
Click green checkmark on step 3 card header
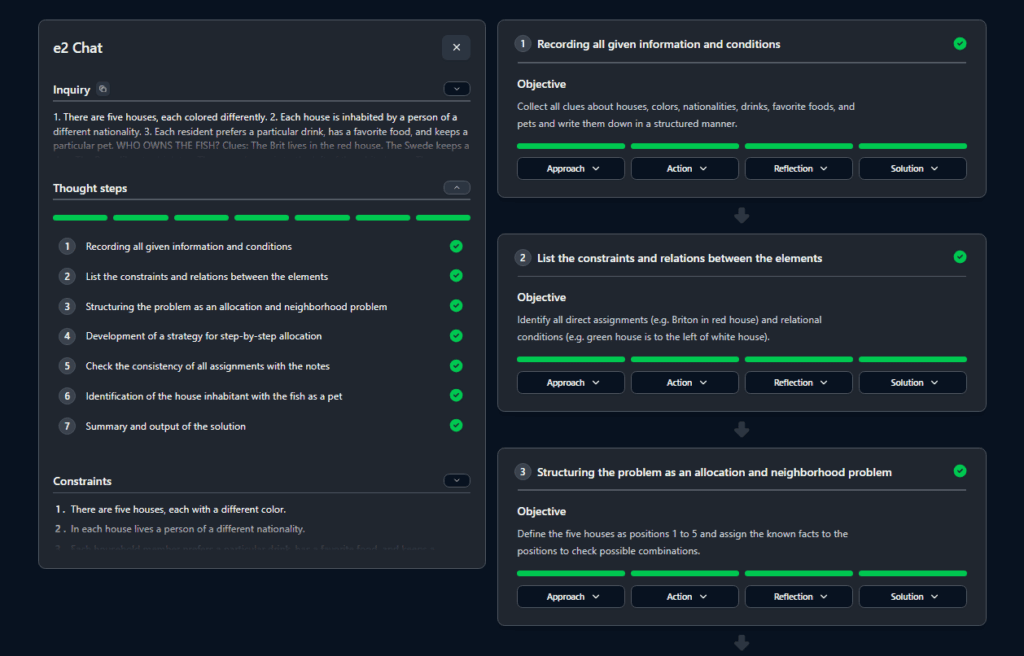[960, 471]
